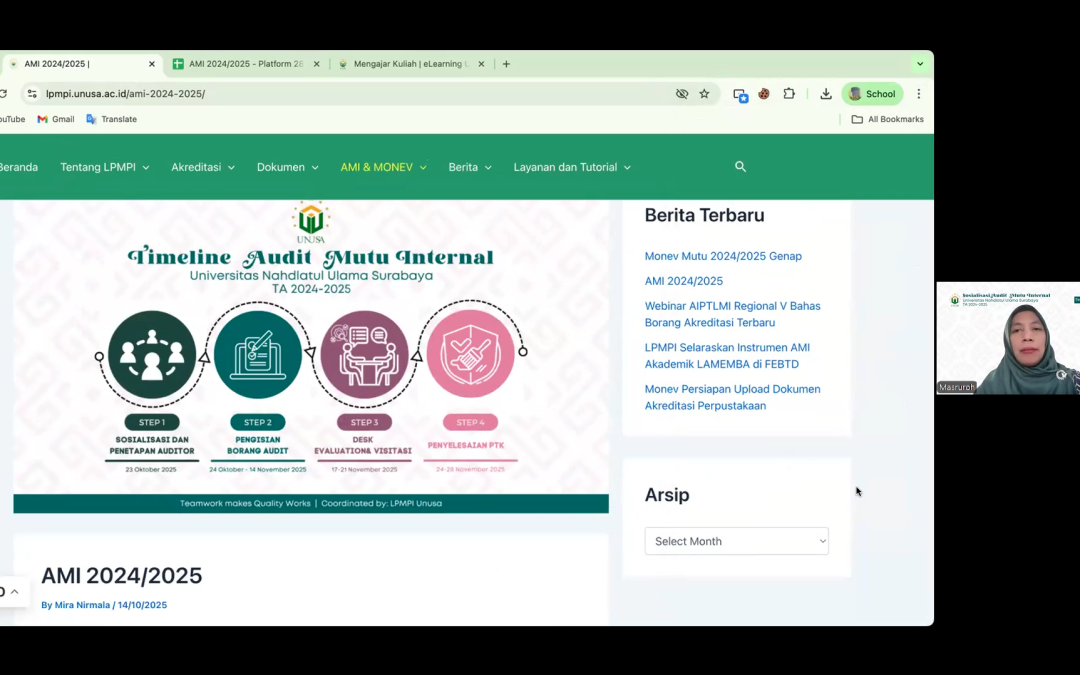Click the site search magnifier icon
The width and height of the screenshot is (1080, 675).
tap(740, 167)
